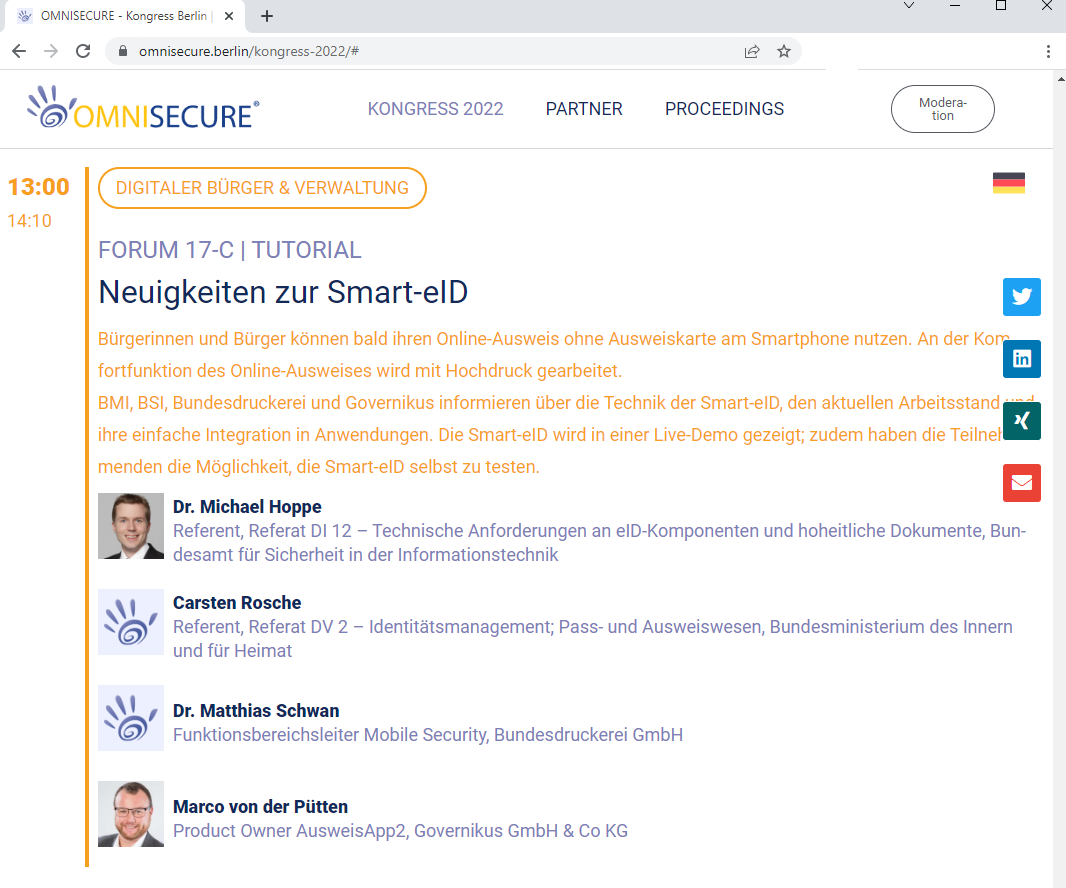View site security lock info
The image size is (1066, 888).
[x=123, y=51]
